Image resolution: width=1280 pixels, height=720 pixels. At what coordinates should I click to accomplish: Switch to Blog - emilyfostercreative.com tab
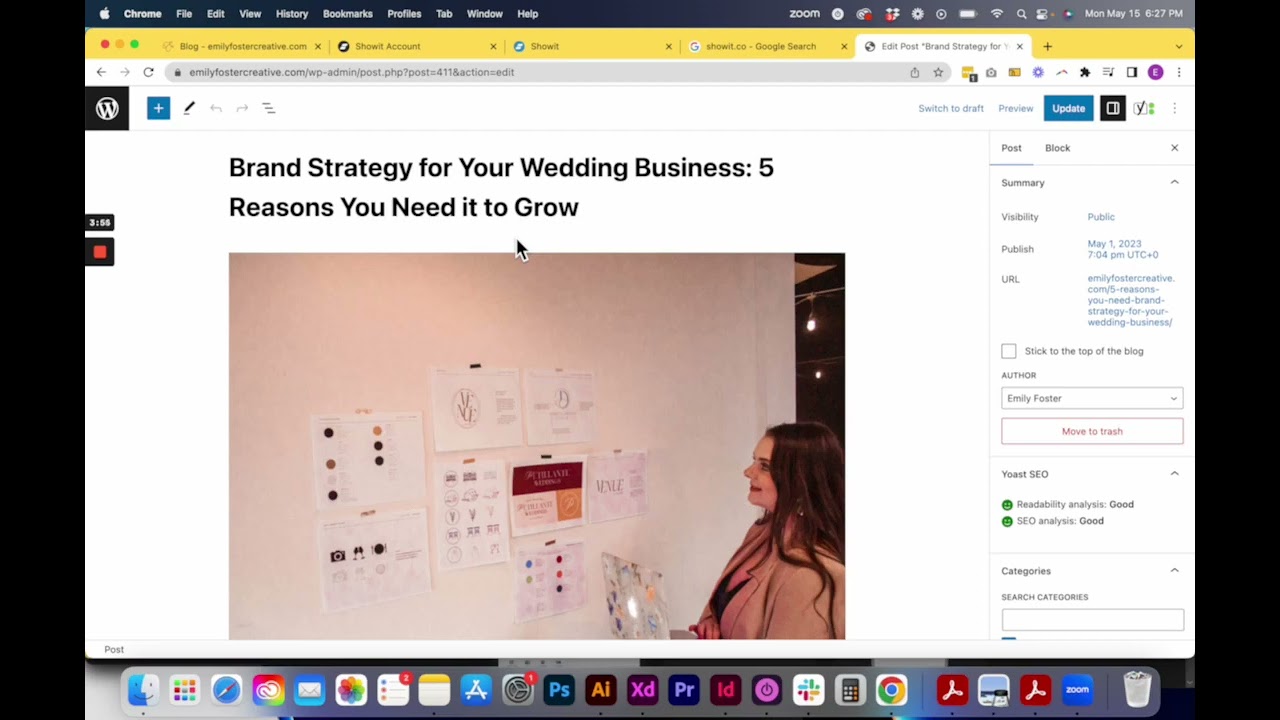[243, 46]
